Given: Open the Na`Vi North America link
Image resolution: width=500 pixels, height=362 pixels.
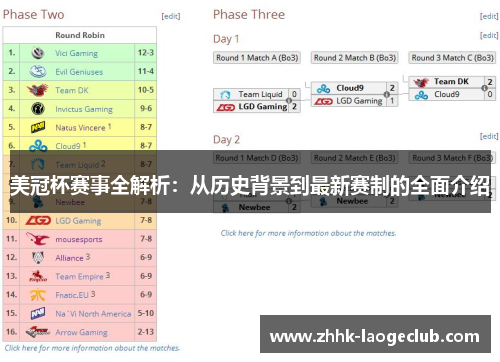Looking at the screenshot, I should [x=93, y=314].
